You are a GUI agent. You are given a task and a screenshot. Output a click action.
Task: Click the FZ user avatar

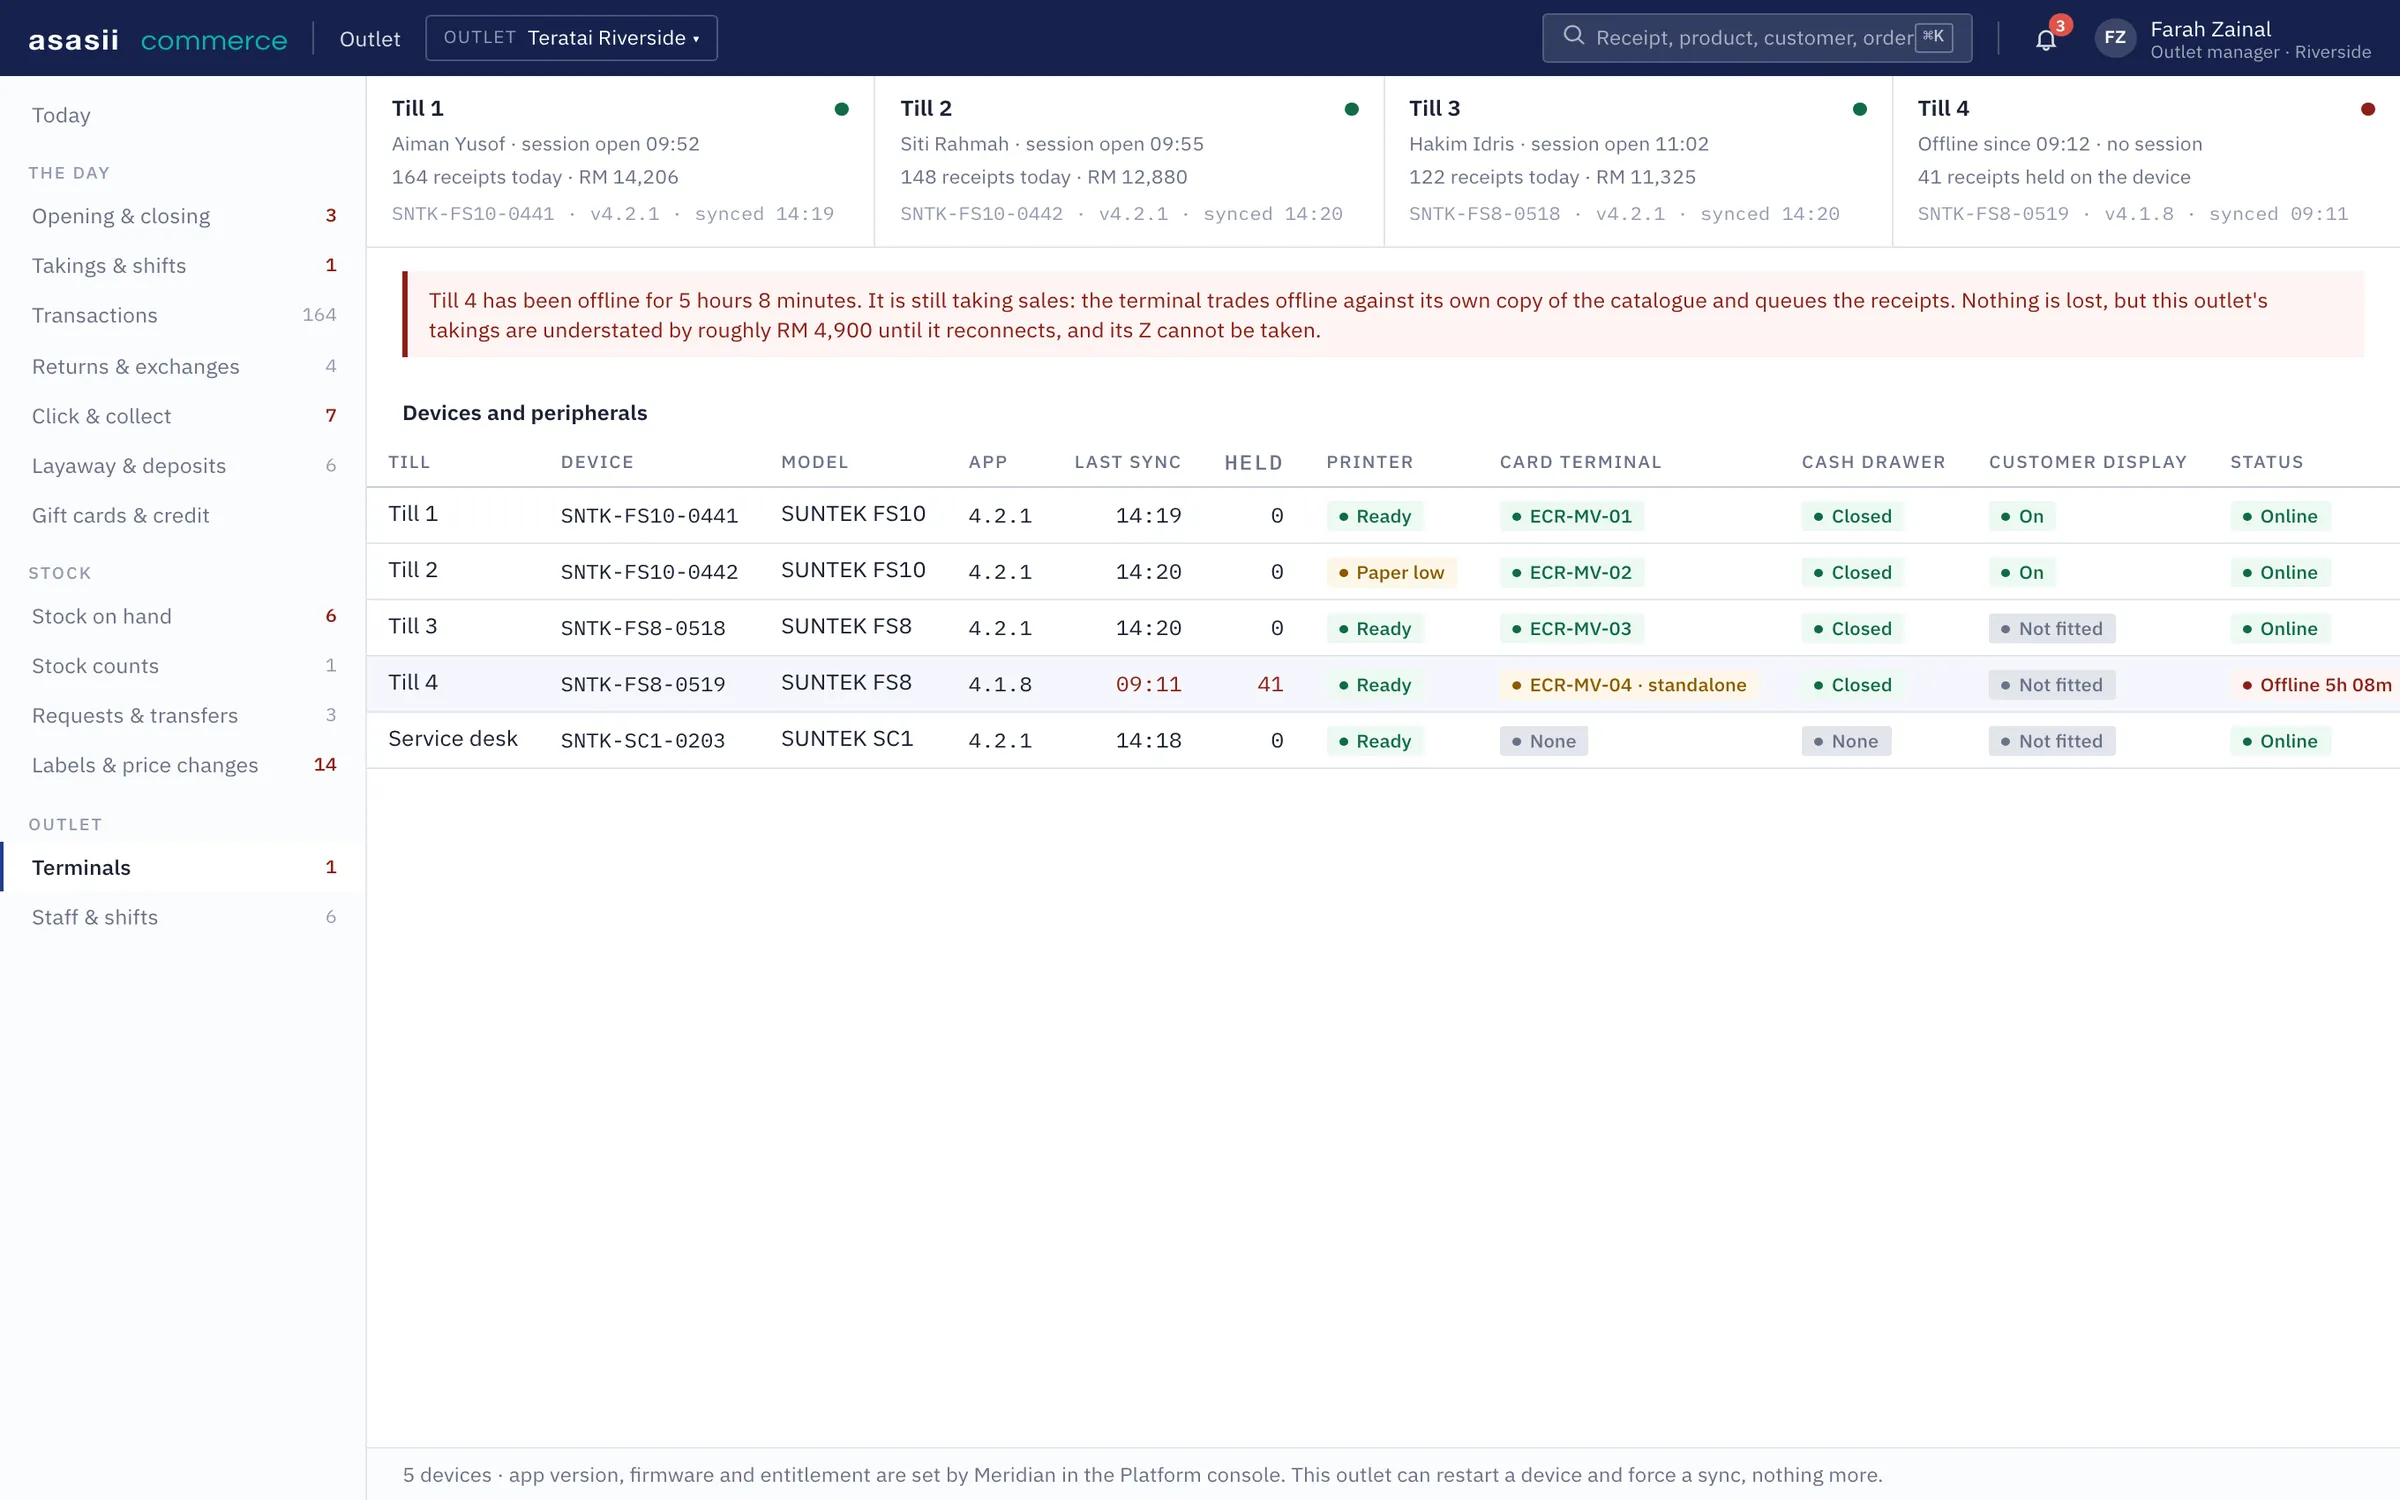2115,38
